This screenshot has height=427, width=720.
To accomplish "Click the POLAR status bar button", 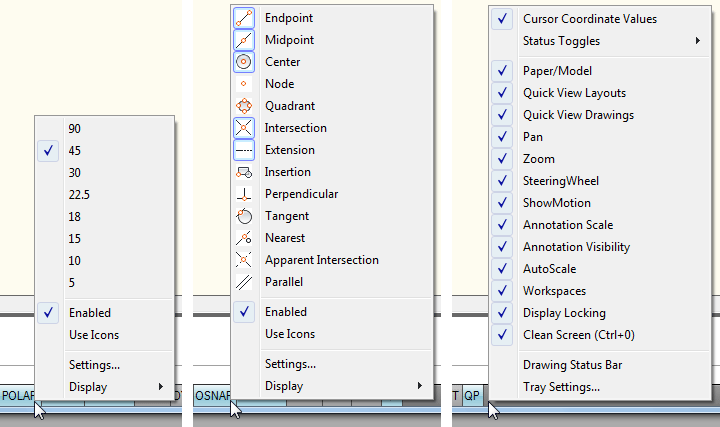I will pyautogui.click(x=17, y=396).
